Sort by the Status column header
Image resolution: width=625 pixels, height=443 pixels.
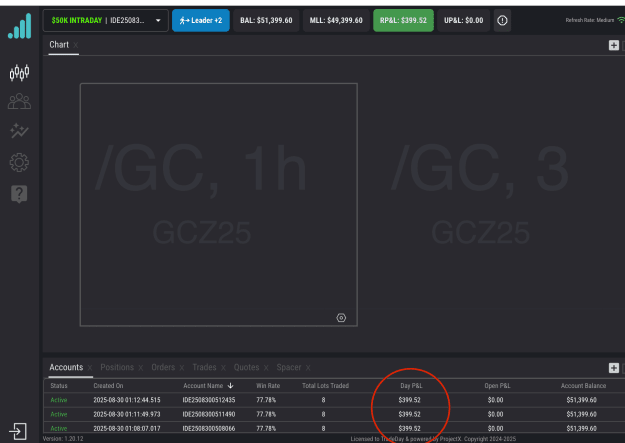point(59,386)
